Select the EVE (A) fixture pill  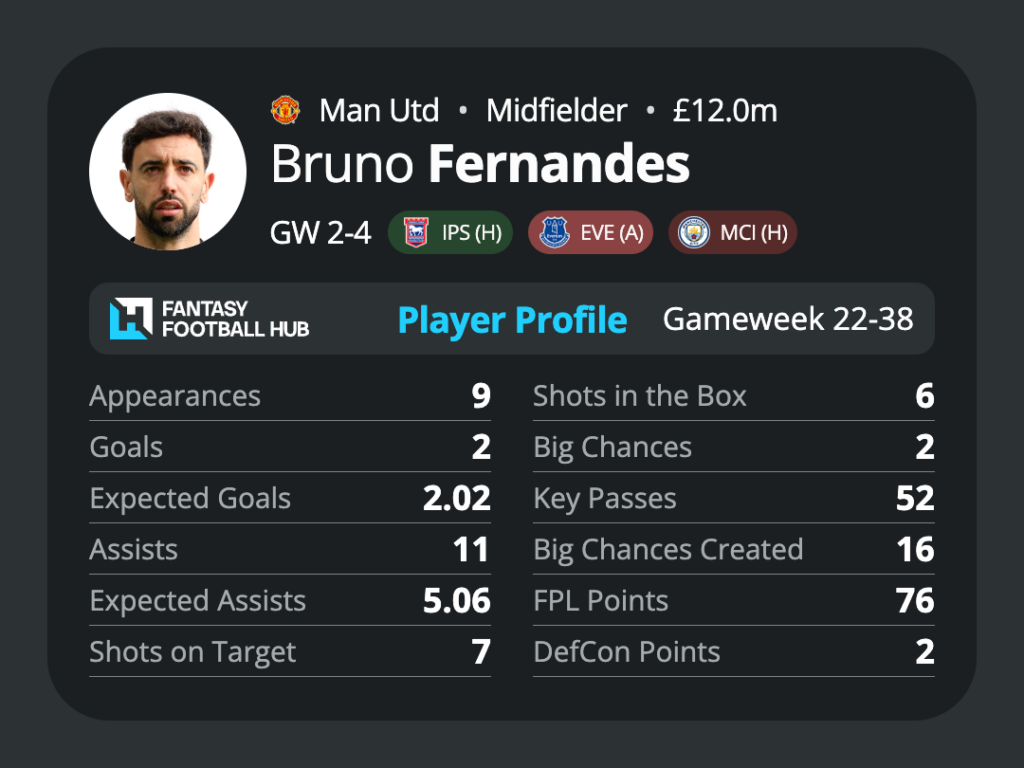coord(590,232)
